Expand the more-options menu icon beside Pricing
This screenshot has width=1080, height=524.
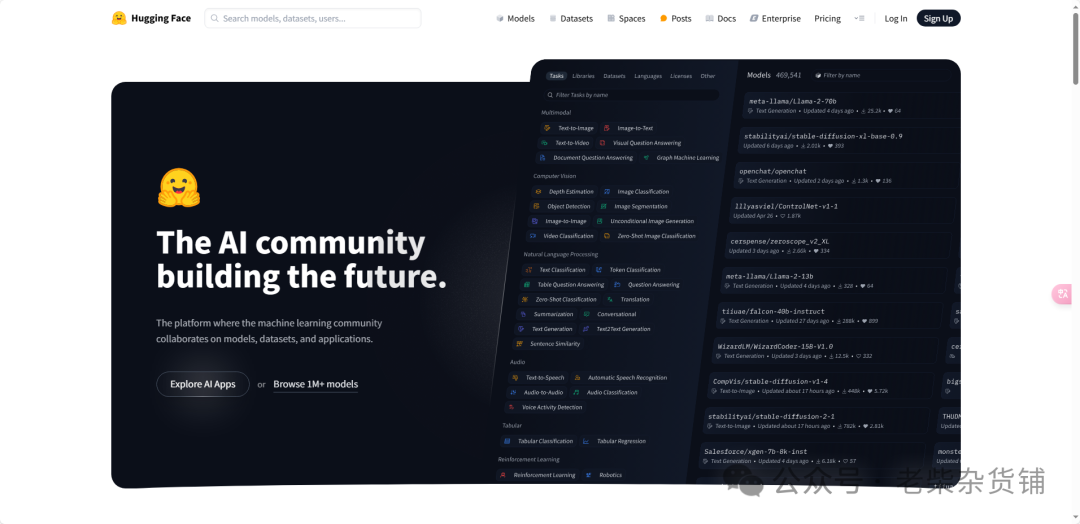pos(859,19)
